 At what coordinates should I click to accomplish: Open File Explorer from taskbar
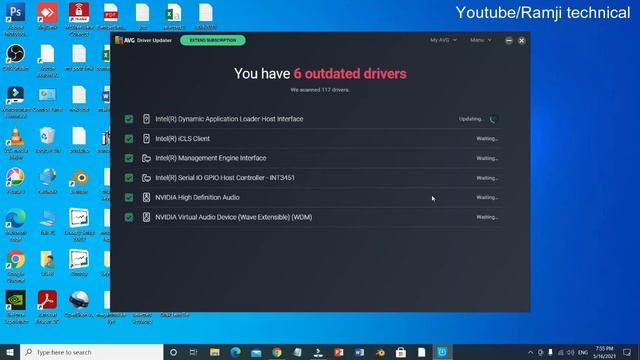tap(215, 352)
